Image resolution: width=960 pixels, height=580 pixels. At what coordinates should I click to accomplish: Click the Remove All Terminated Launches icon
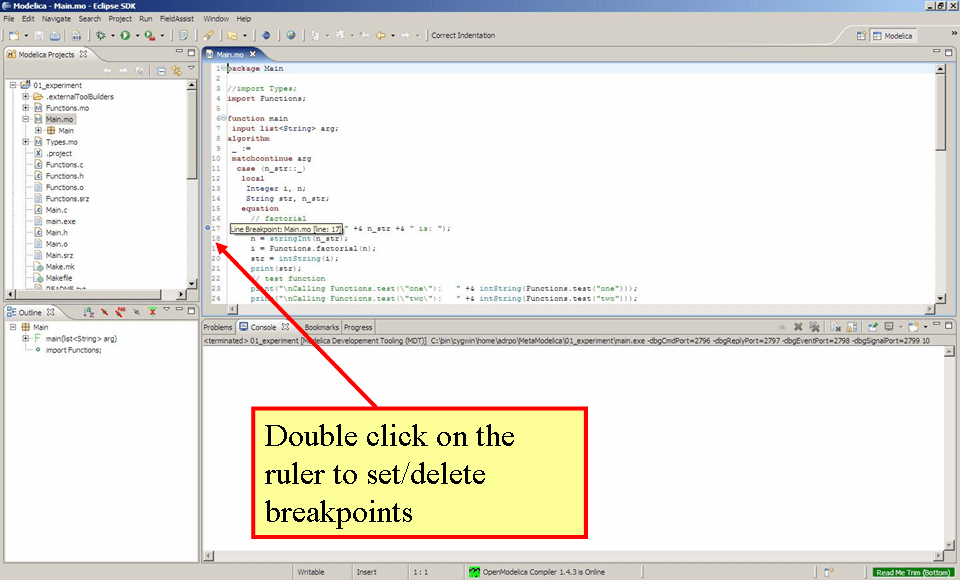click(x=815, y=326)
